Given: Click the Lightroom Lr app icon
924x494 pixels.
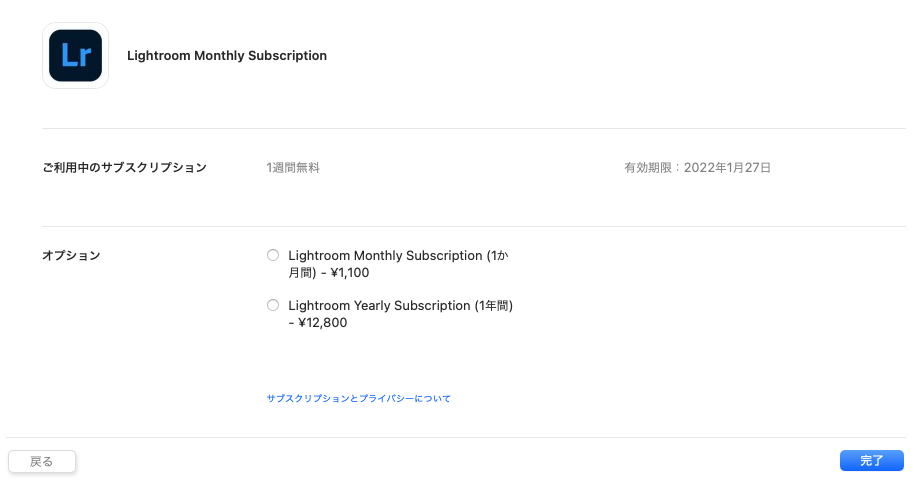Looking at the screenshot, I should (x=75, y=56).
